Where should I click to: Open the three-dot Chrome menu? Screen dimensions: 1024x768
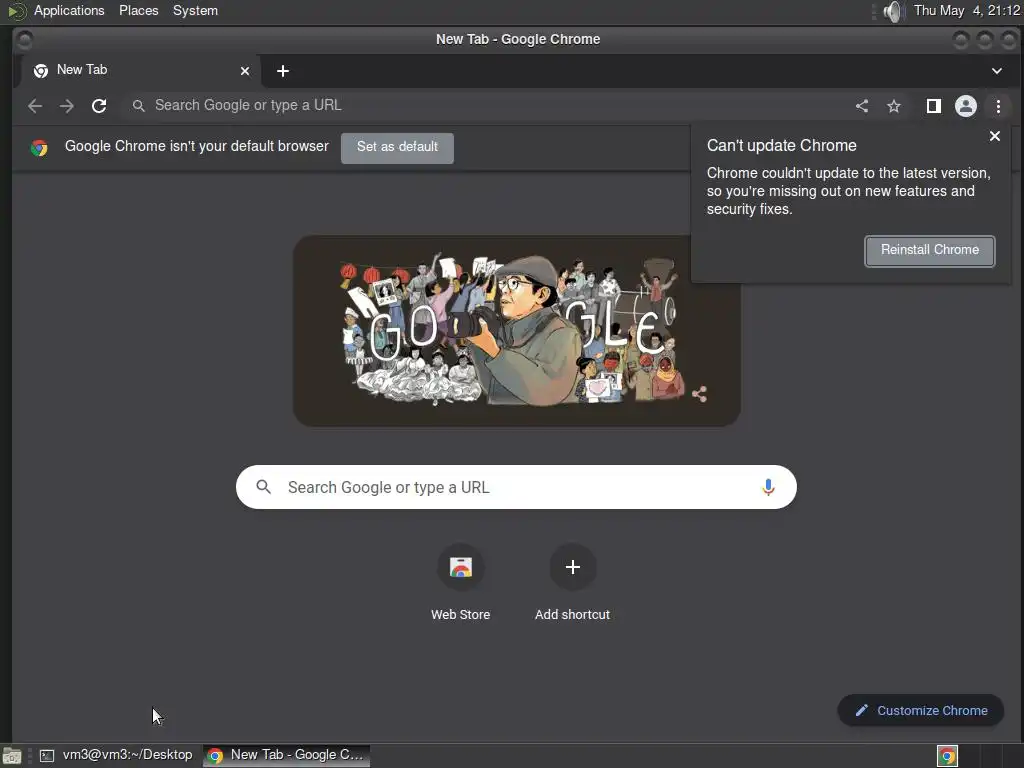(x=999, y=106)
